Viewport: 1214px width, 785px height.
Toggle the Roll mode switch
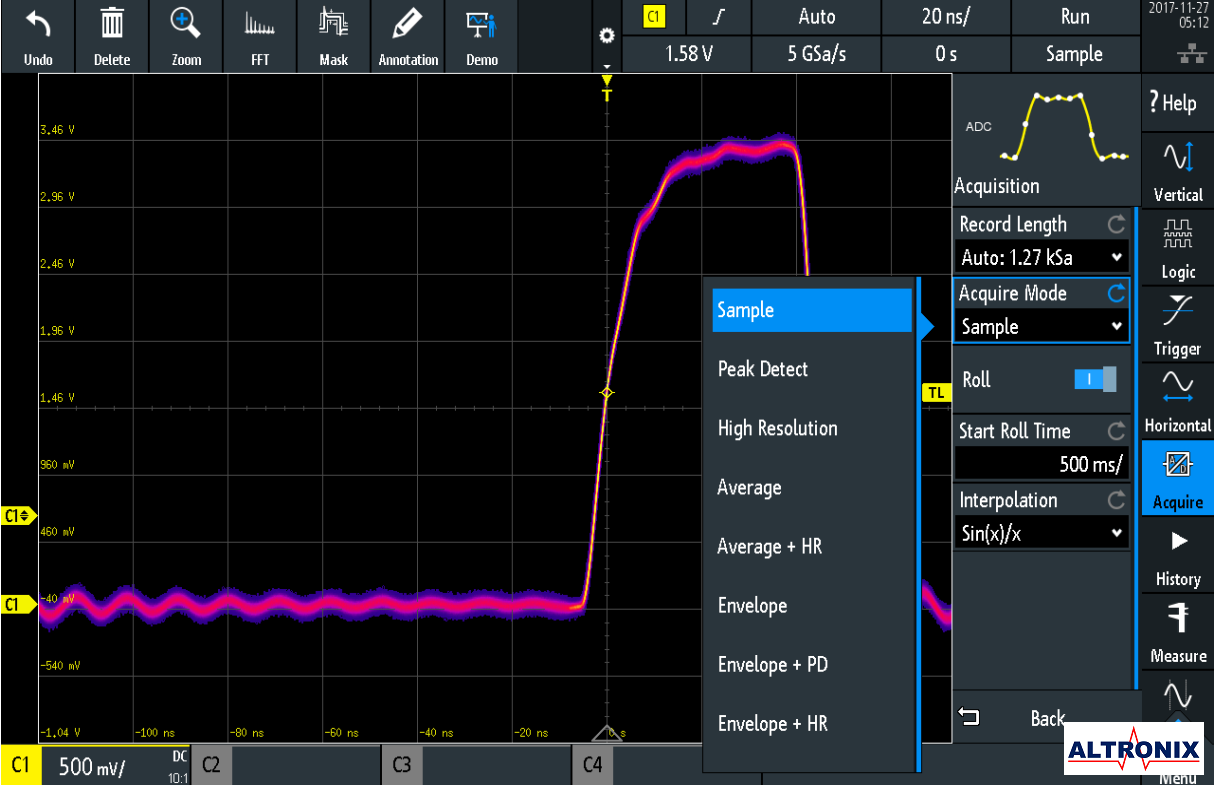[x=1095, y=379]
